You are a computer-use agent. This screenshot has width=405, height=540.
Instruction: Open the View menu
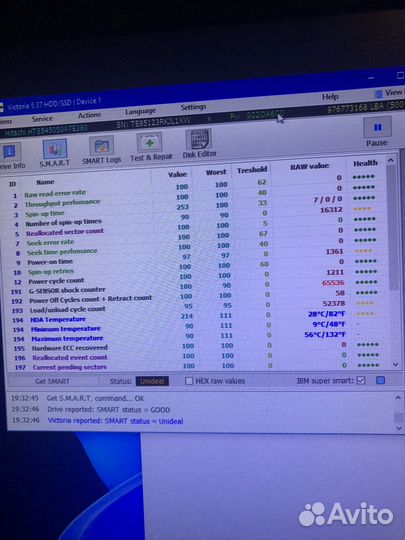click(389, 93)
